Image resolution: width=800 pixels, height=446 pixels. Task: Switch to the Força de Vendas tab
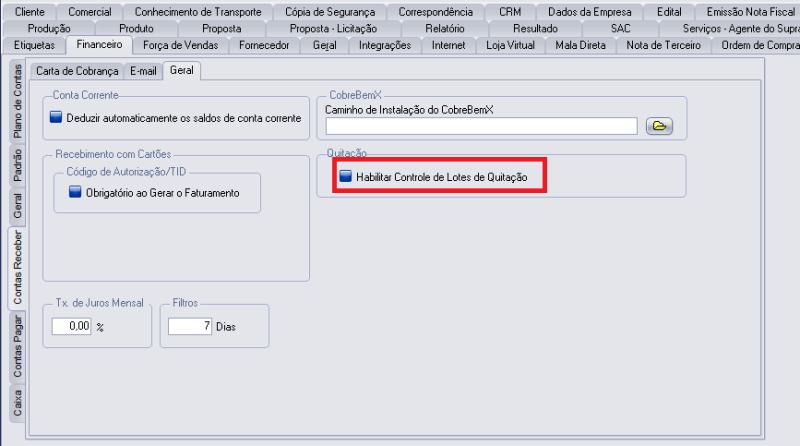coord(180,45)
